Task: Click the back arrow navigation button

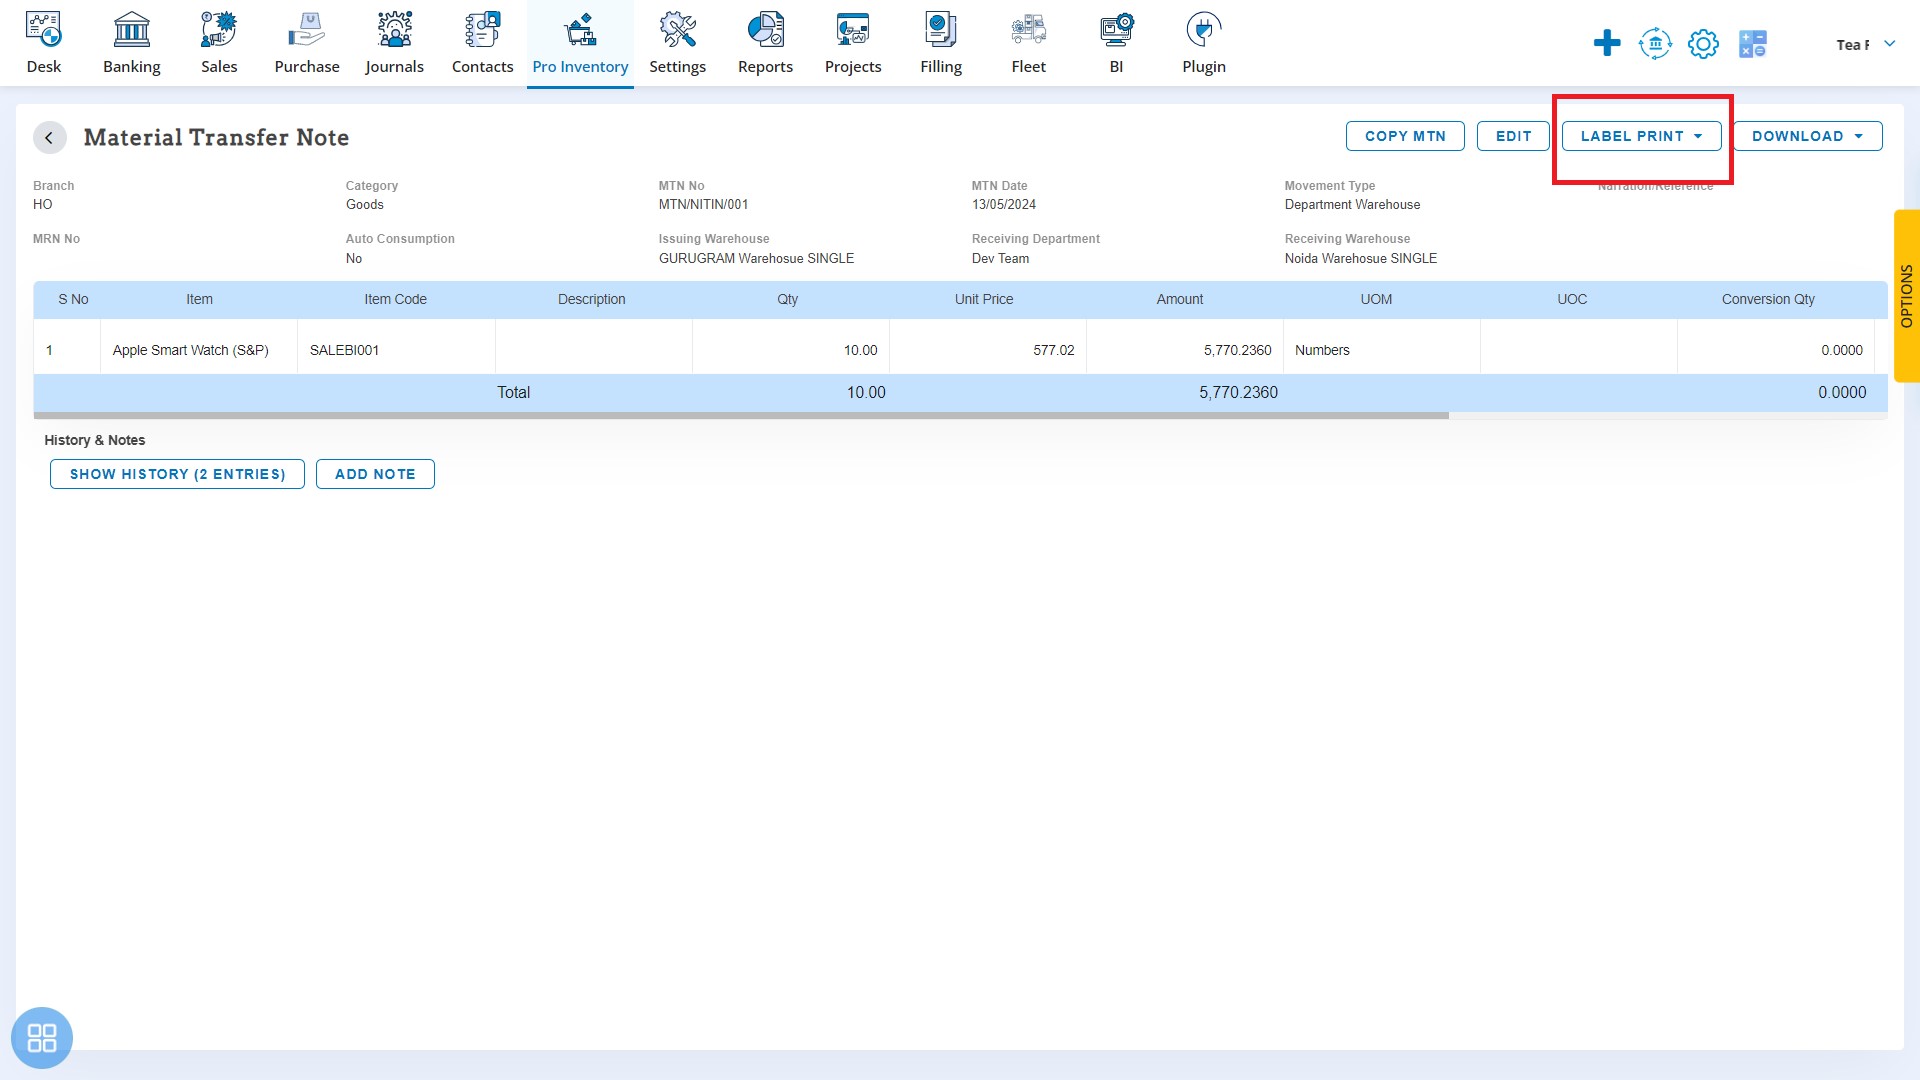Action: [49, 137]
